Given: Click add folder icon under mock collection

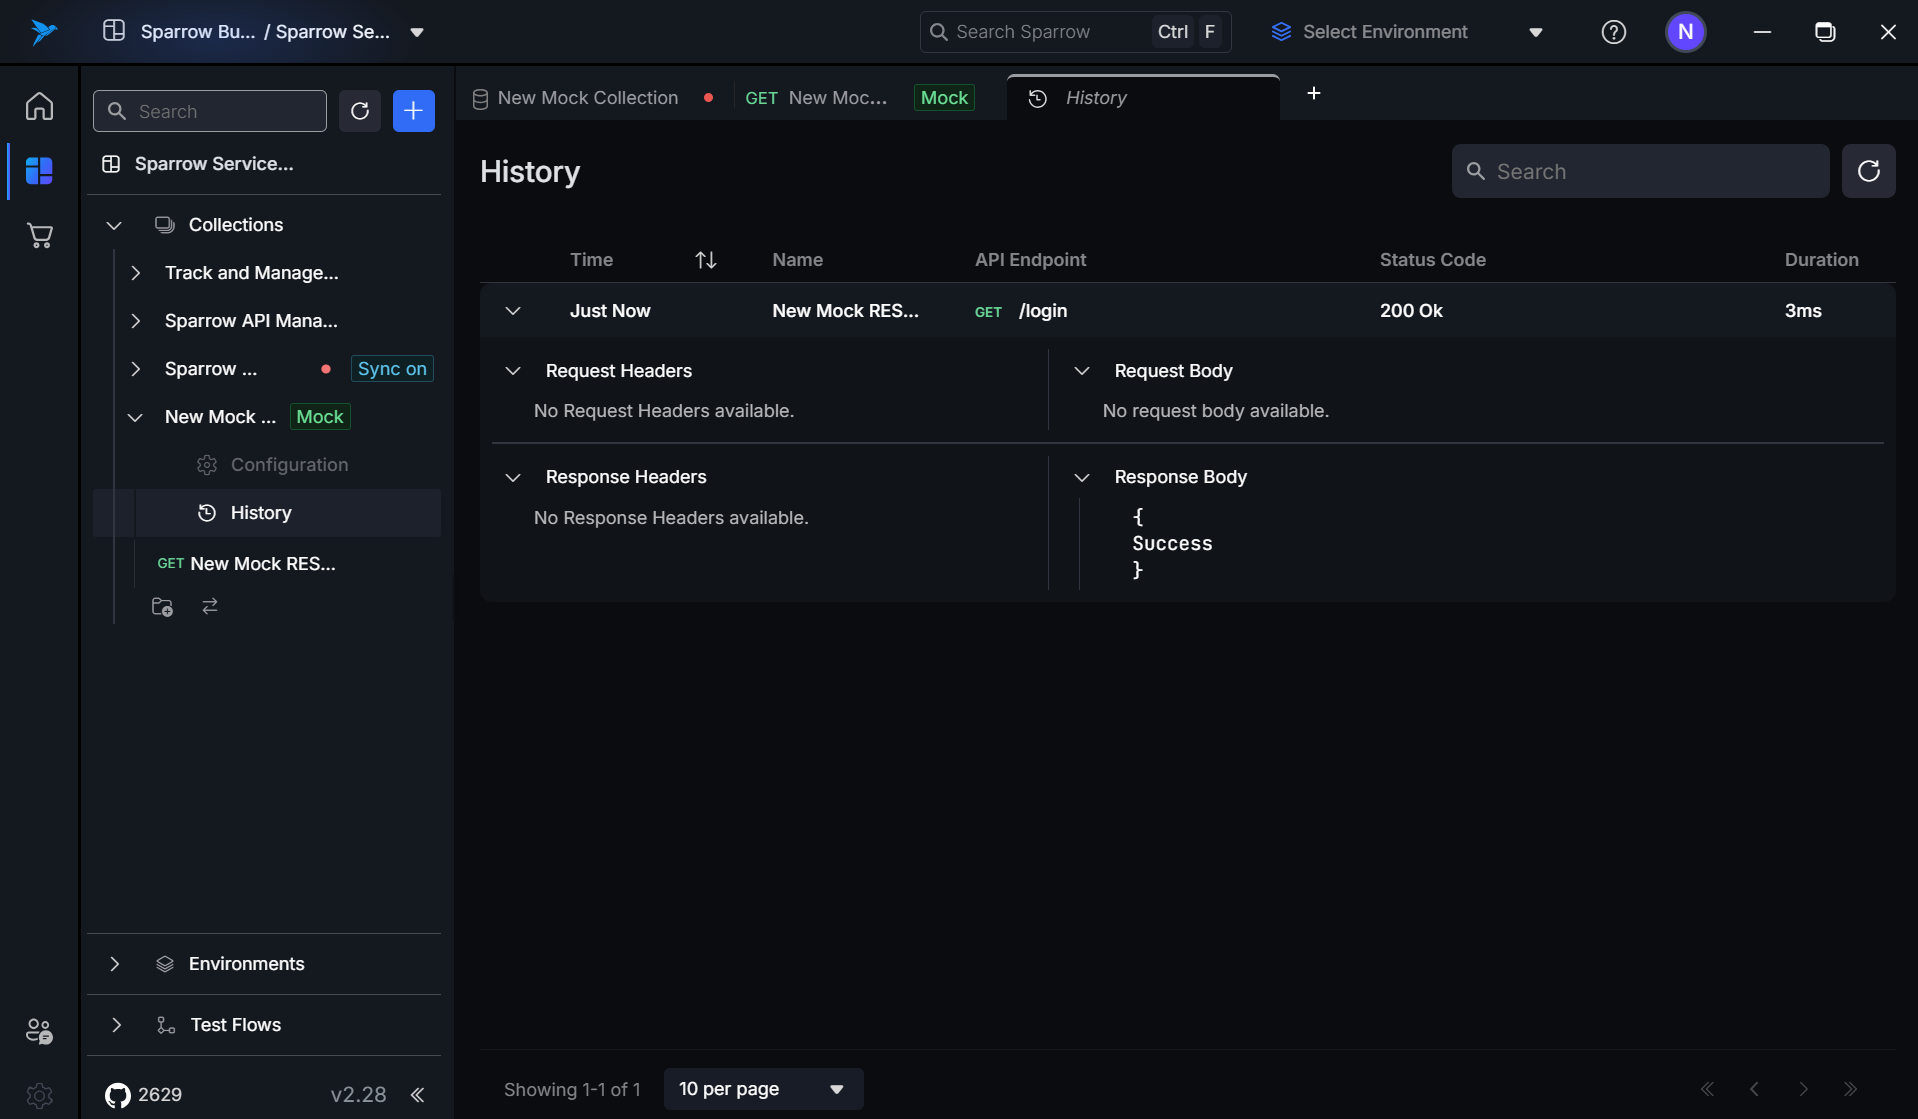Looking at the screenshot, I should click(x=162, y=606).
